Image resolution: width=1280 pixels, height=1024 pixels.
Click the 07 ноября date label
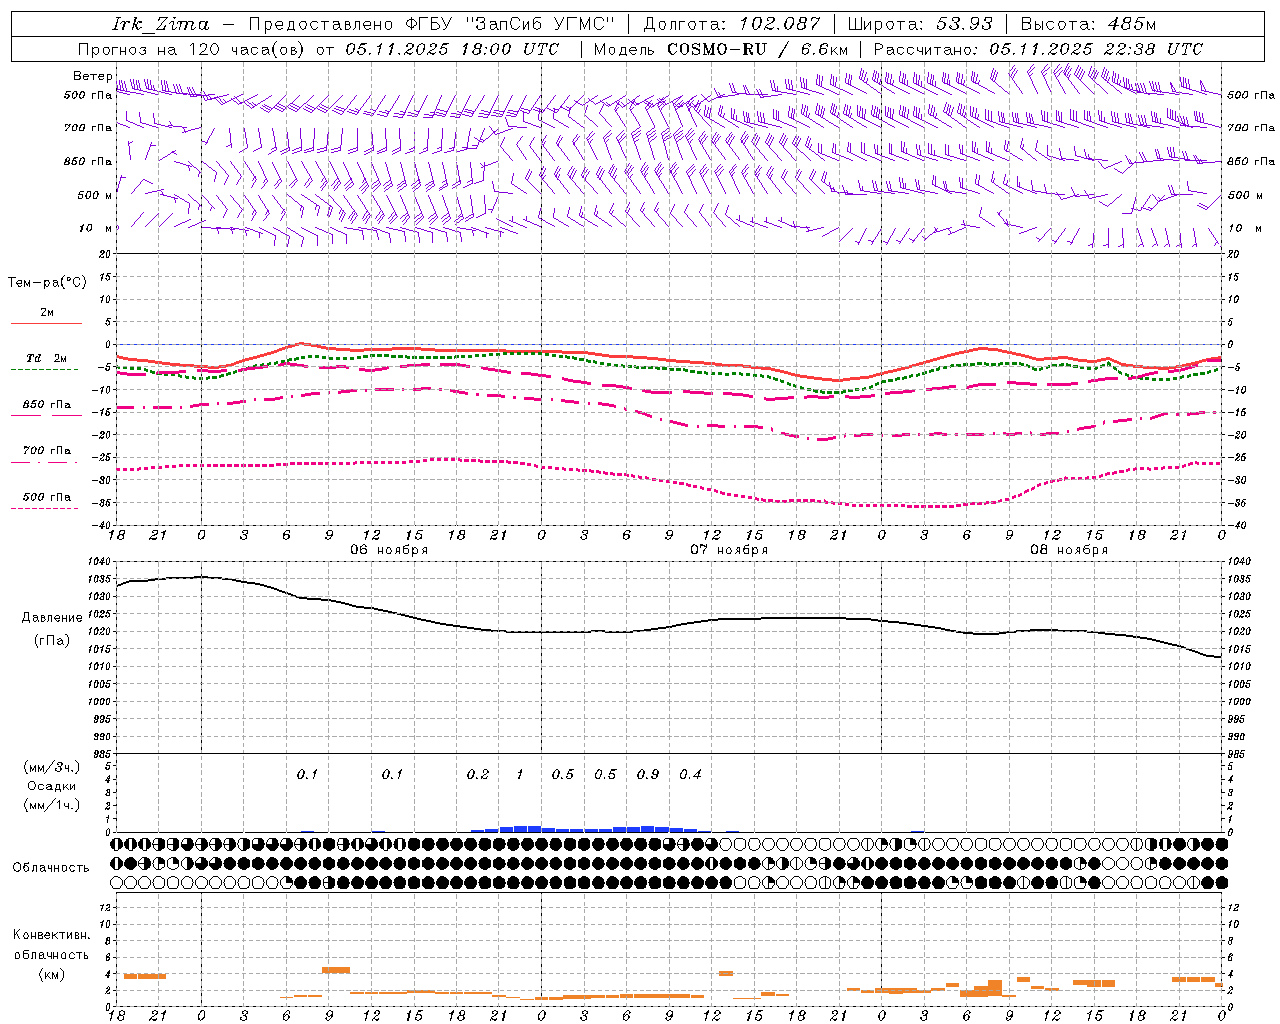click(x=729, y=550)
